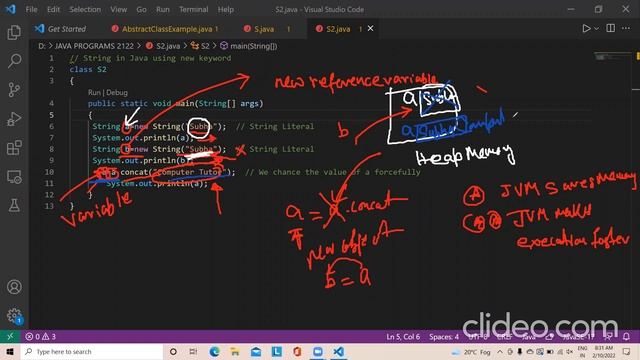640x360 pixels.
Task: Click Visual Studio Code taskbar icon
Action: pyautogui.click(x=338, y=351)
